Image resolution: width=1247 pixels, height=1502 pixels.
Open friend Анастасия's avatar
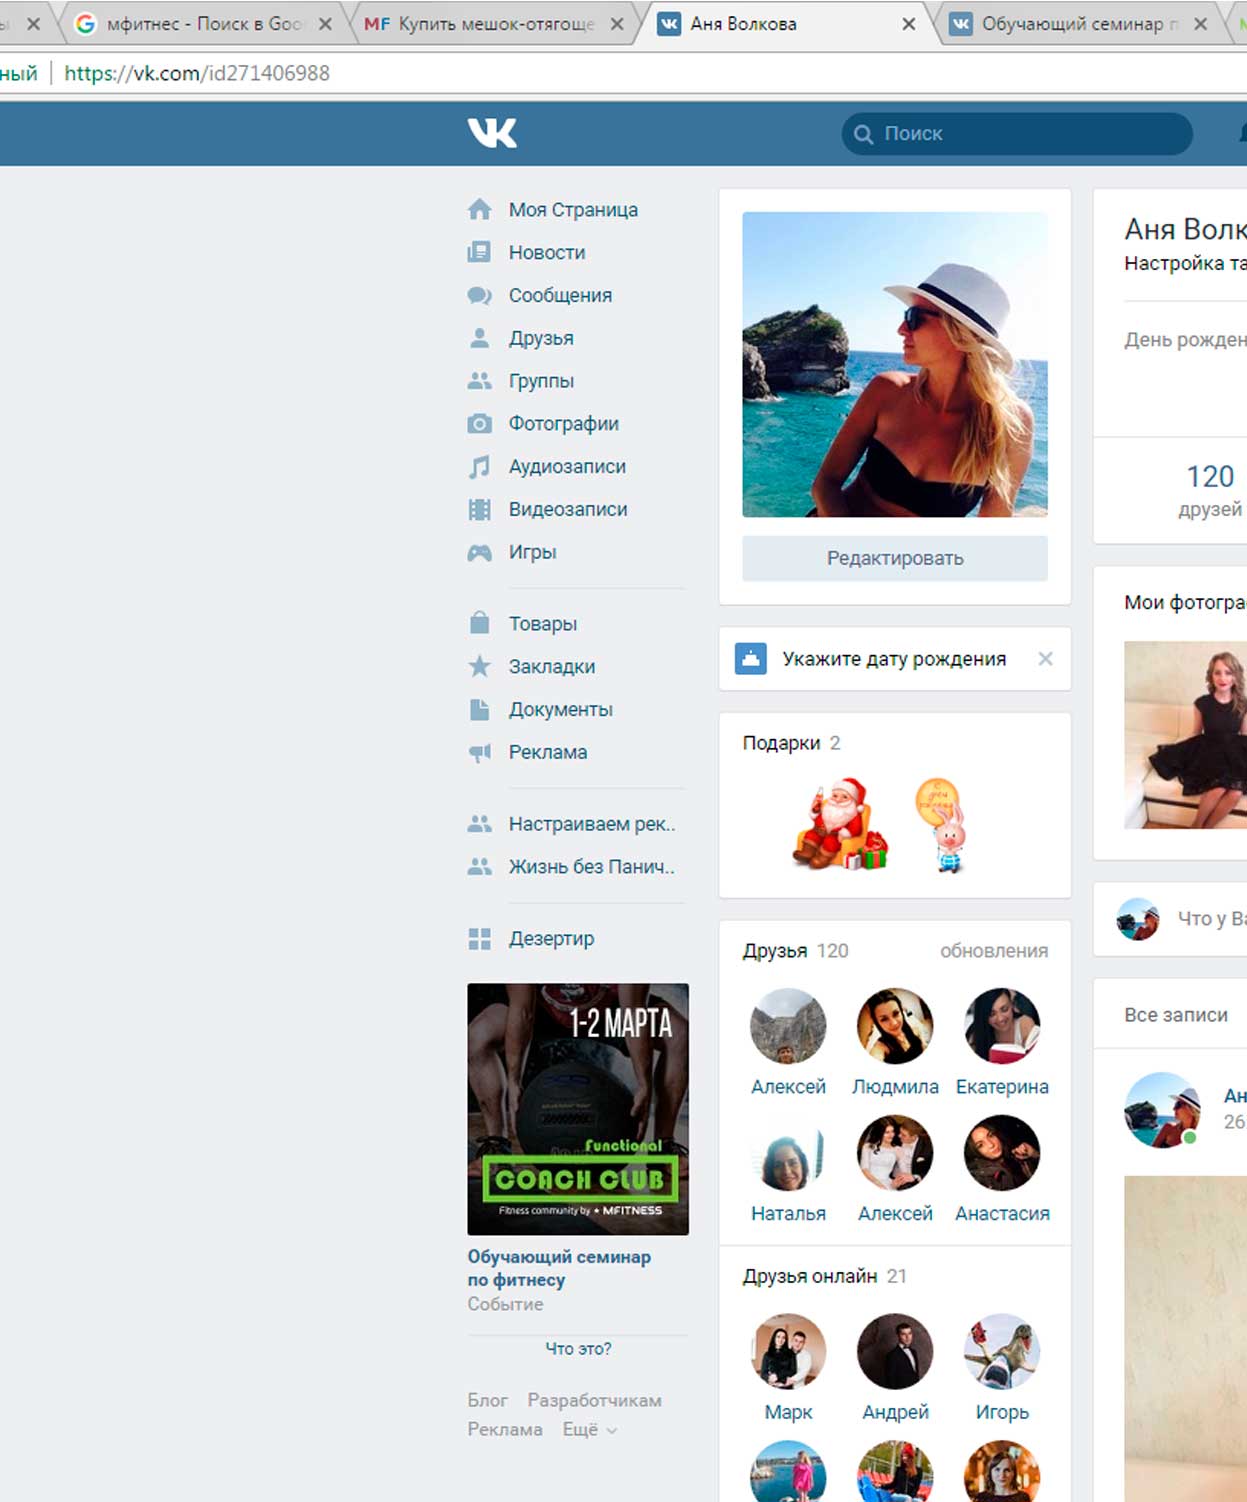(1002, 1153)
